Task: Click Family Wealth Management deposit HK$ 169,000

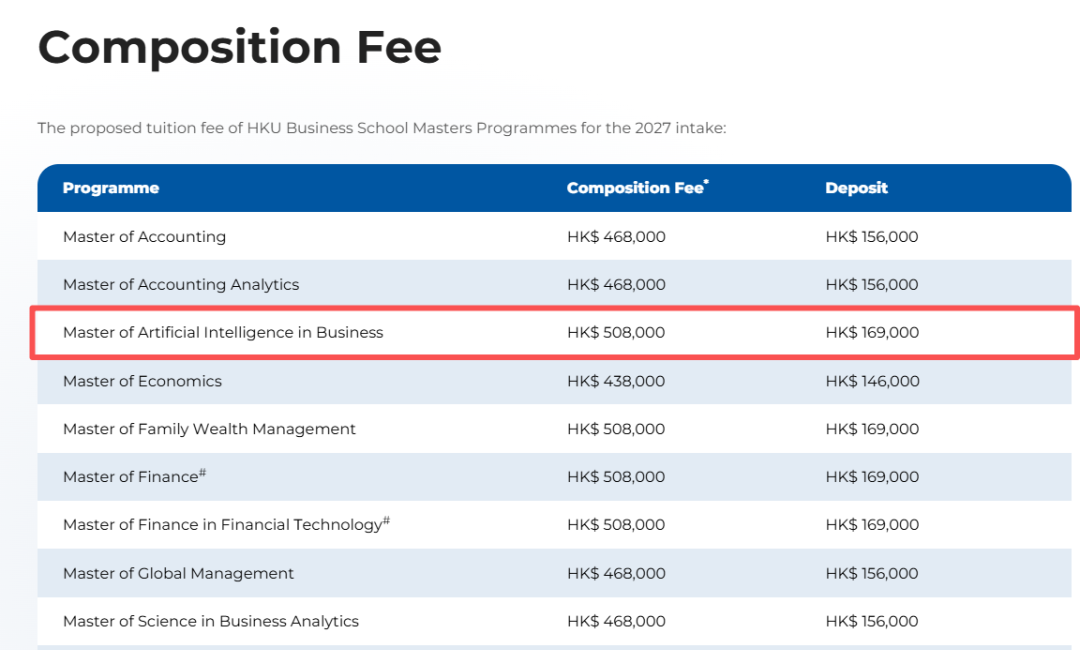Action: 872,429
